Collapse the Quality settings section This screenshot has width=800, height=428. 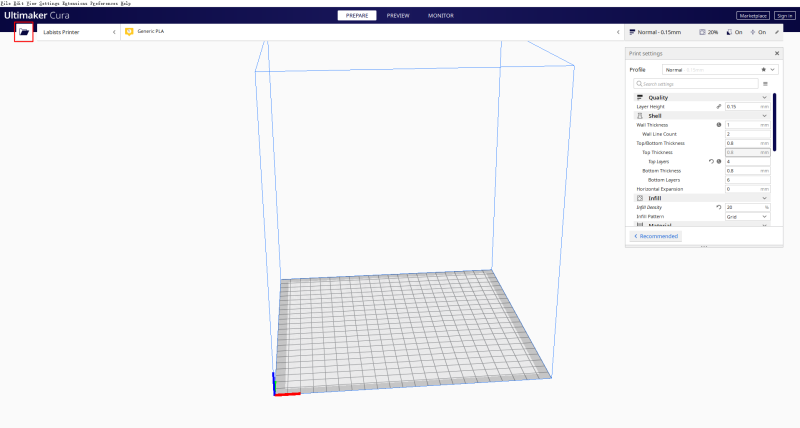pos(764,97)
